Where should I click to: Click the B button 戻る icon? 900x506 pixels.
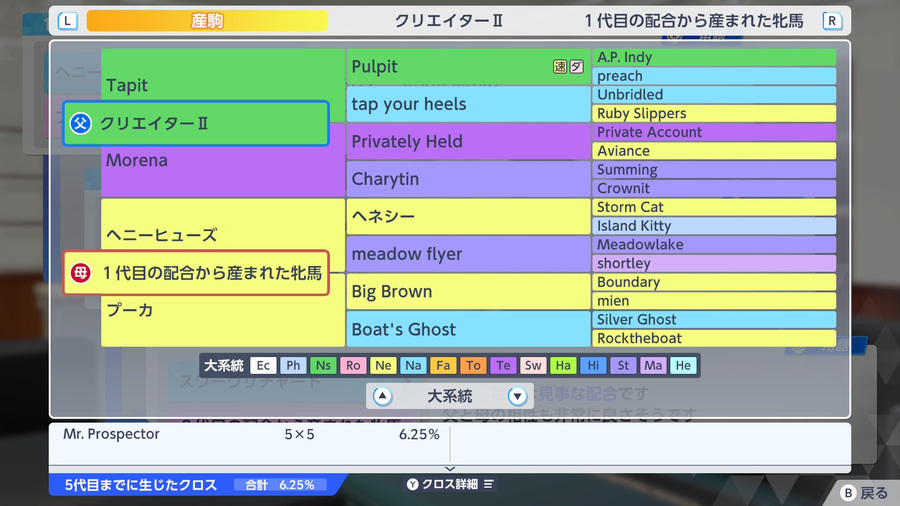pos(848,493)
